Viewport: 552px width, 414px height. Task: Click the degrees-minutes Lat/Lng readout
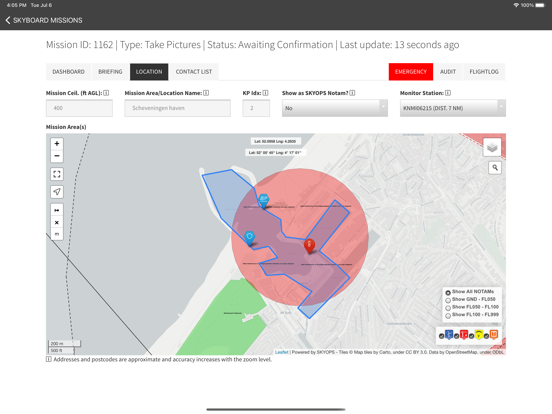coord(275,152)
